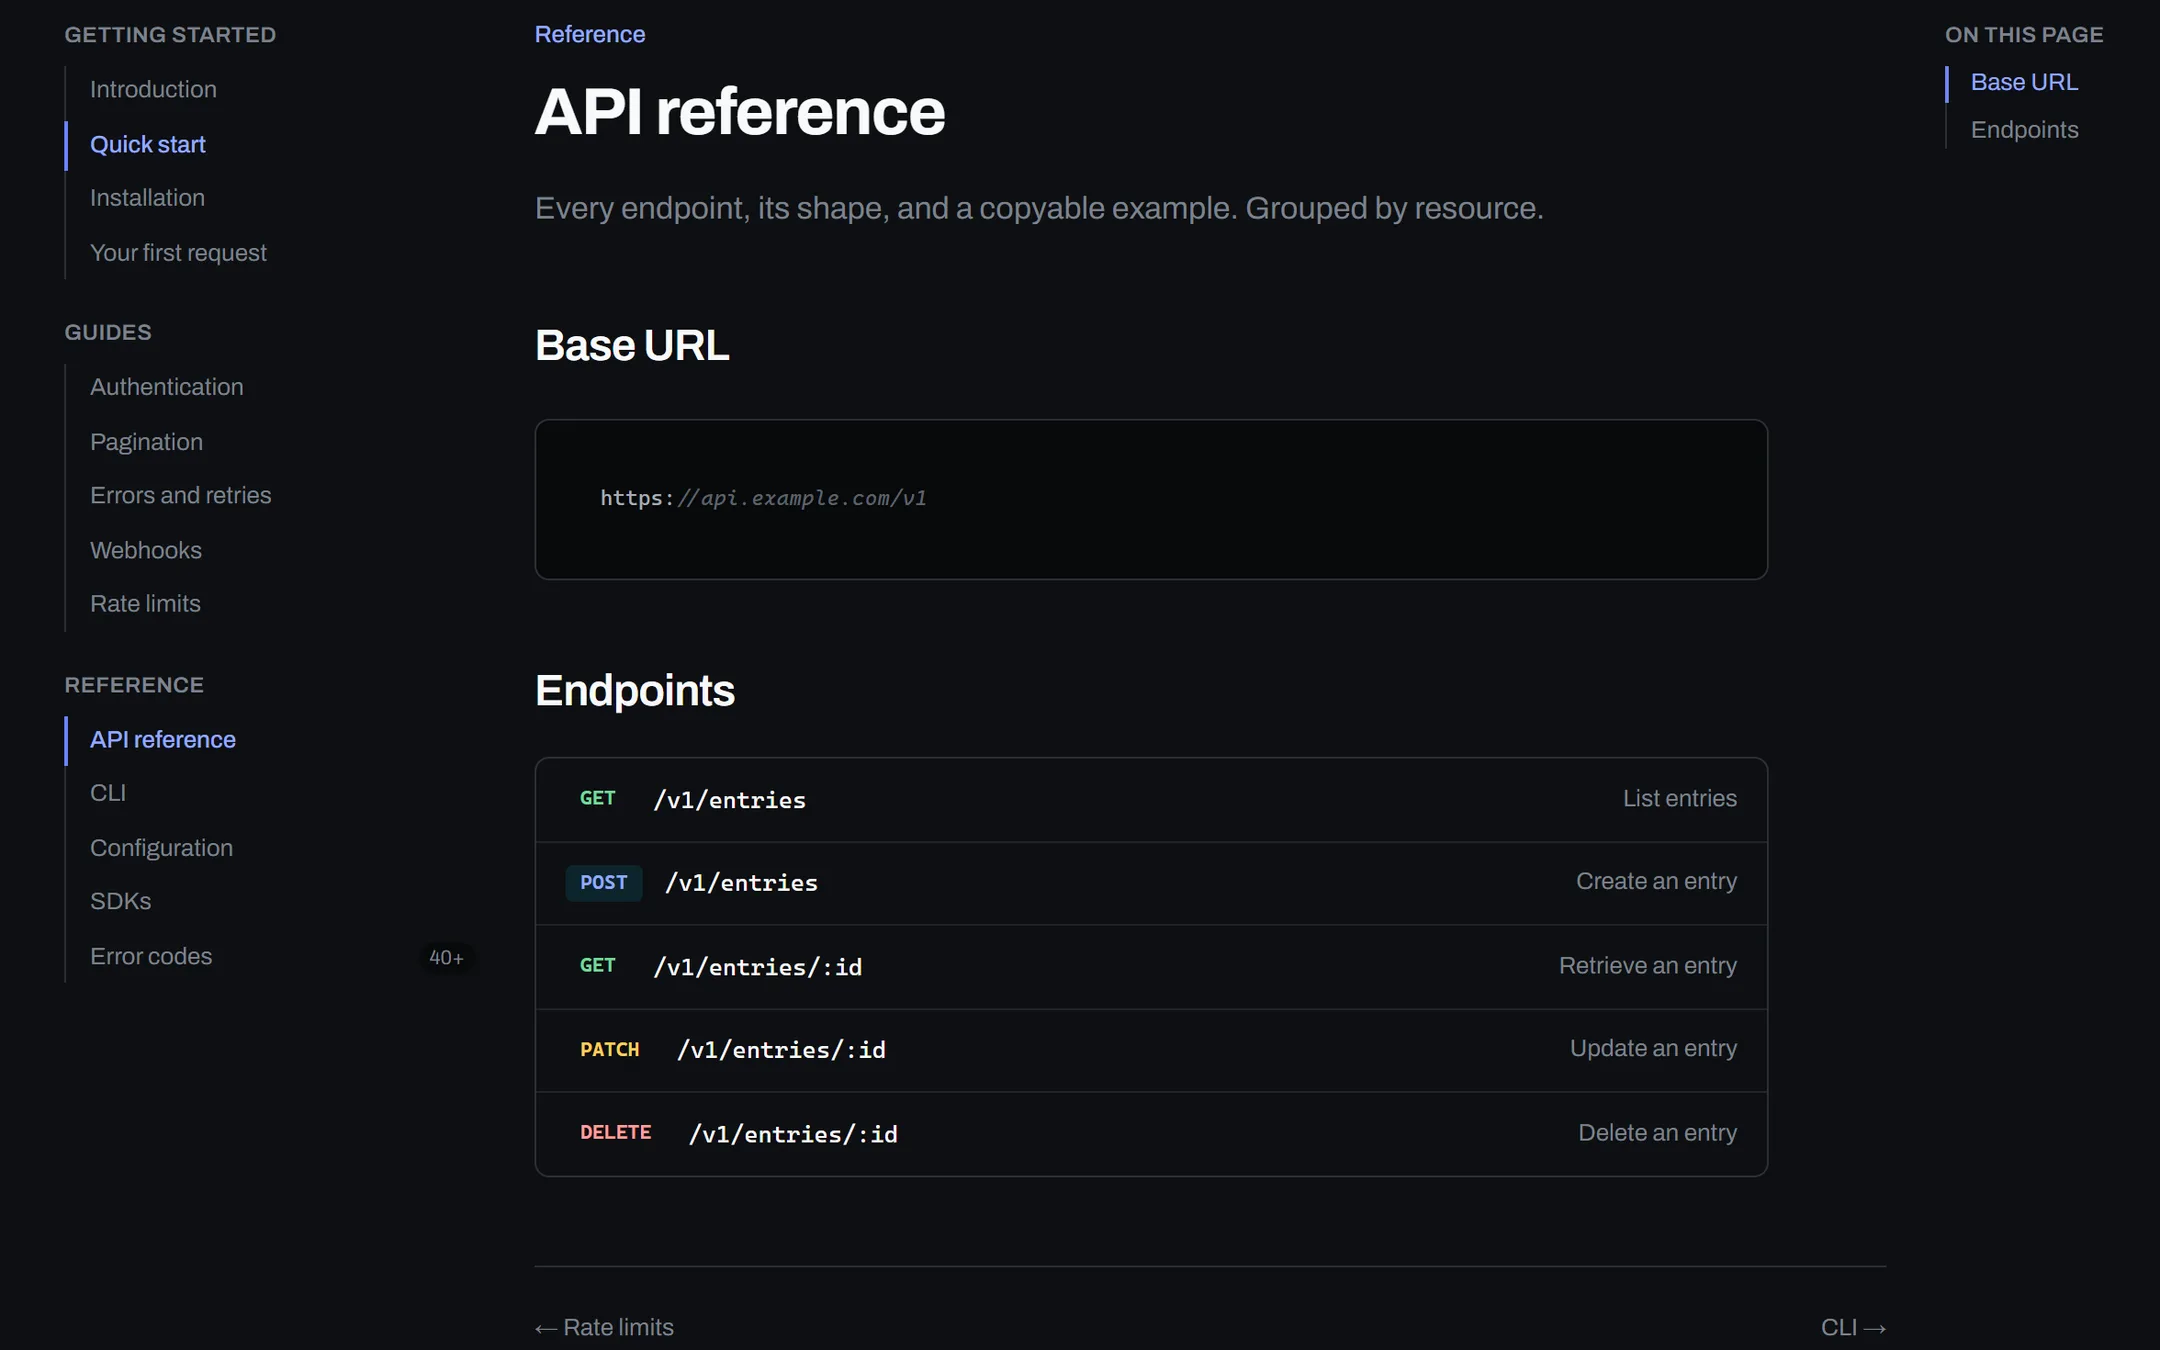Expand the PATCH /v1/entries/:id endpoint row
Screen dimensions: 2160x1350
[x=1151, y=1050]
